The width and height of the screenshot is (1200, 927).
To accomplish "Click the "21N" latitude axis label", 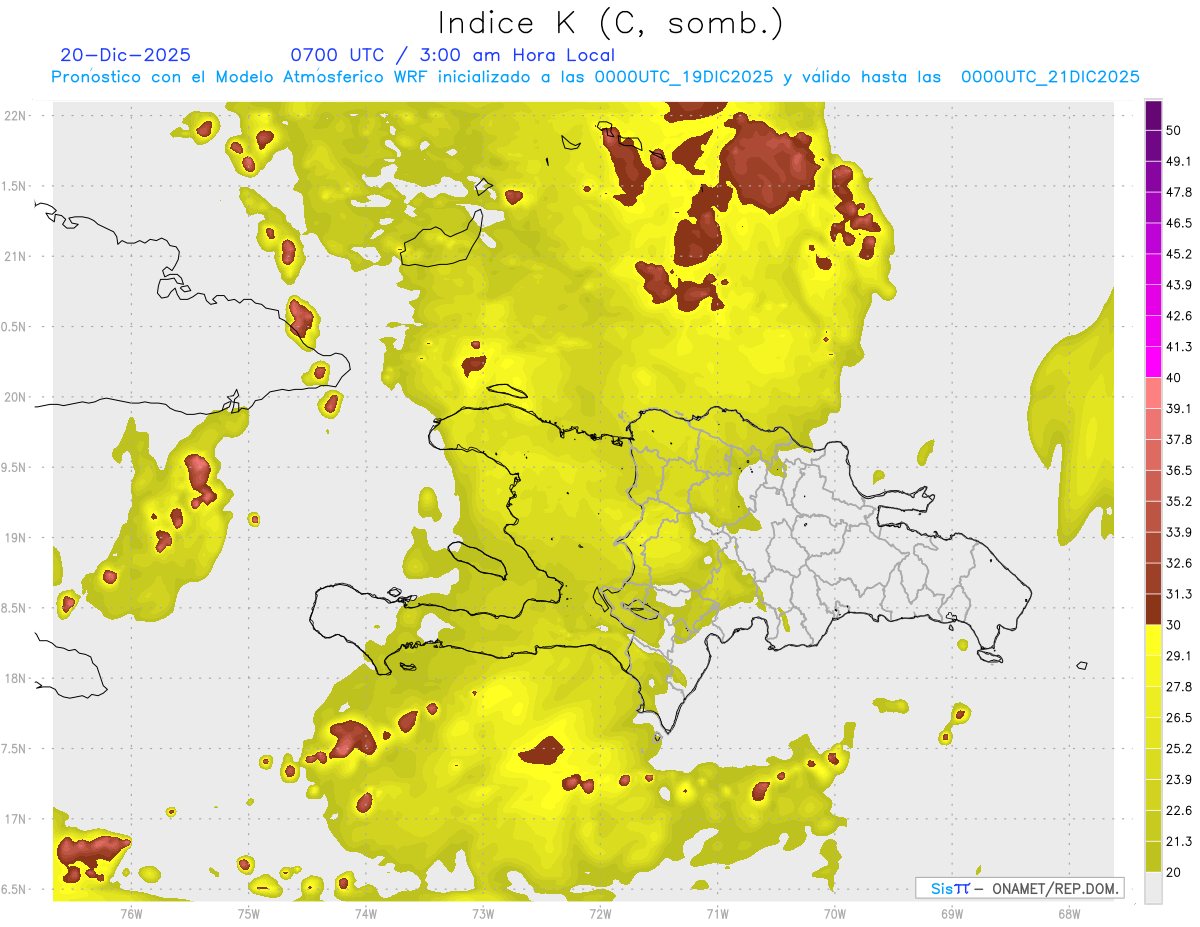I will (15, 256).
